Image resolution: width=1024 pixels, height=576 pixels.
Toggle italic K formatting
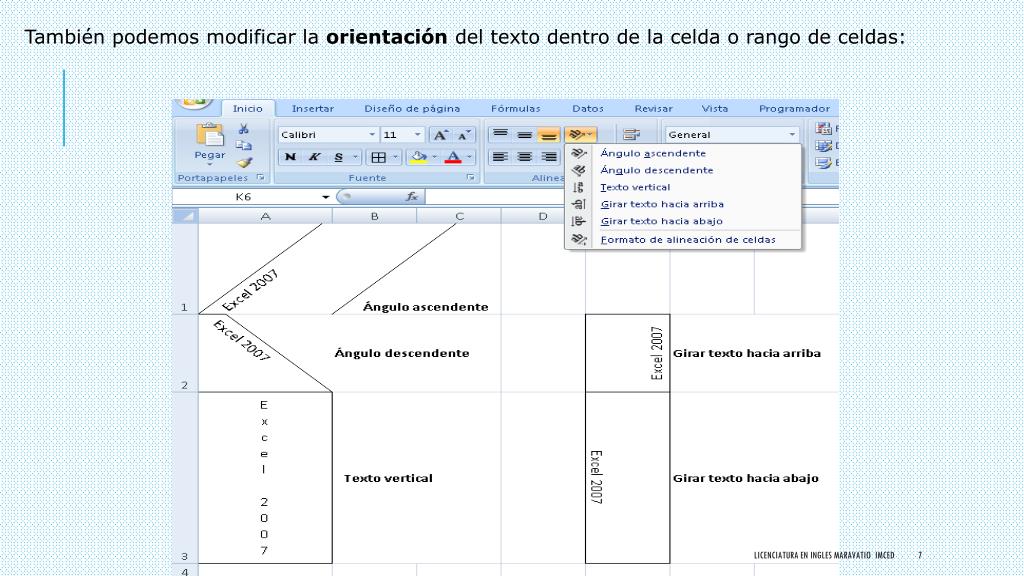[x=314, y=157]
